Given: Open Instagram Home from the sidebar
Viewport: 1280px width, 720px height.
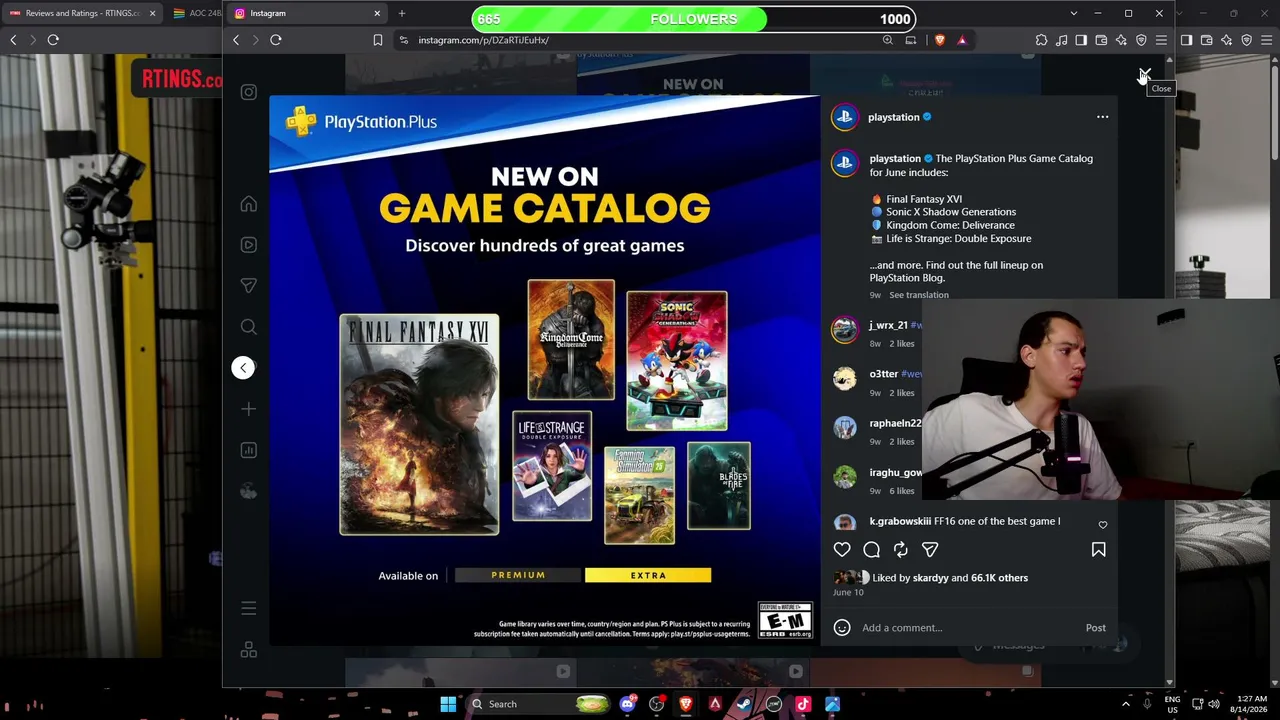Looking at the screenshot, I should coord(249,204).
